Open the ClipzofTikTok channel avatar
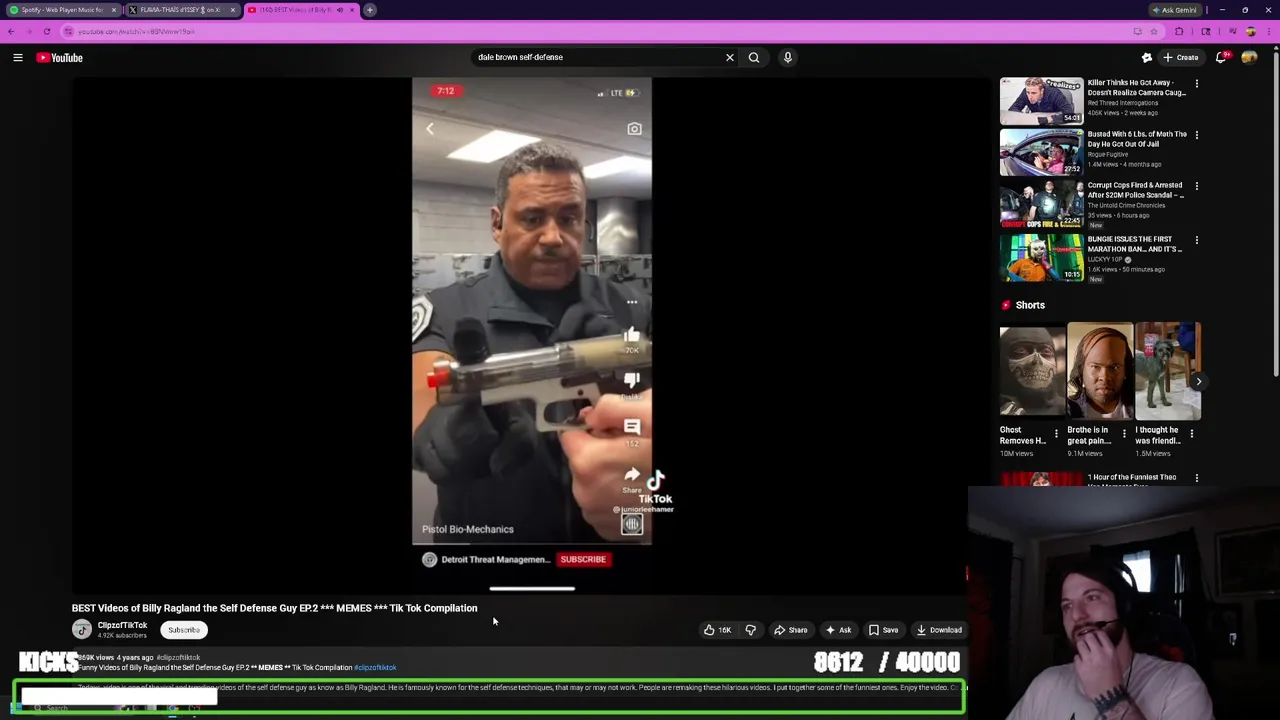1280x720 pixels. click(x=82, y=629)
